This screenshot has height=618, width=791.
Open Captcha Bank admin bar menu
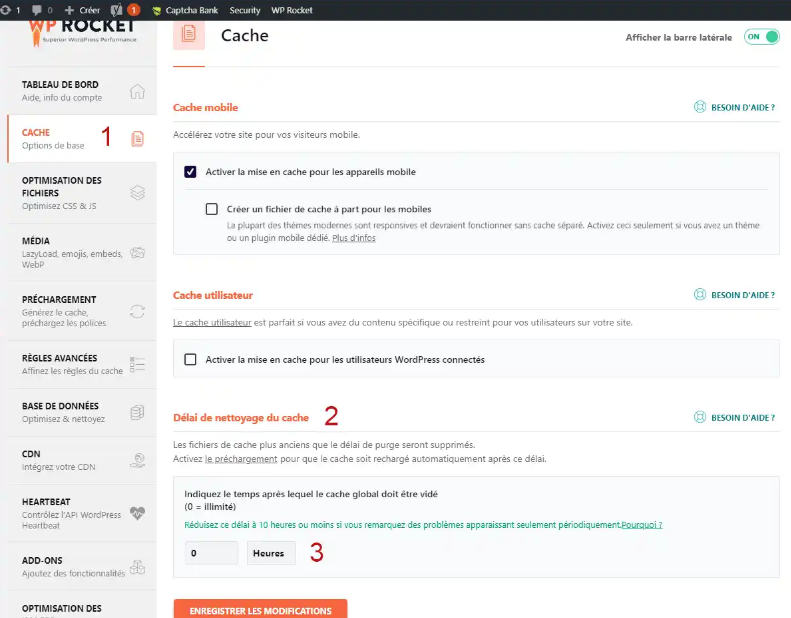click(185, 10)
